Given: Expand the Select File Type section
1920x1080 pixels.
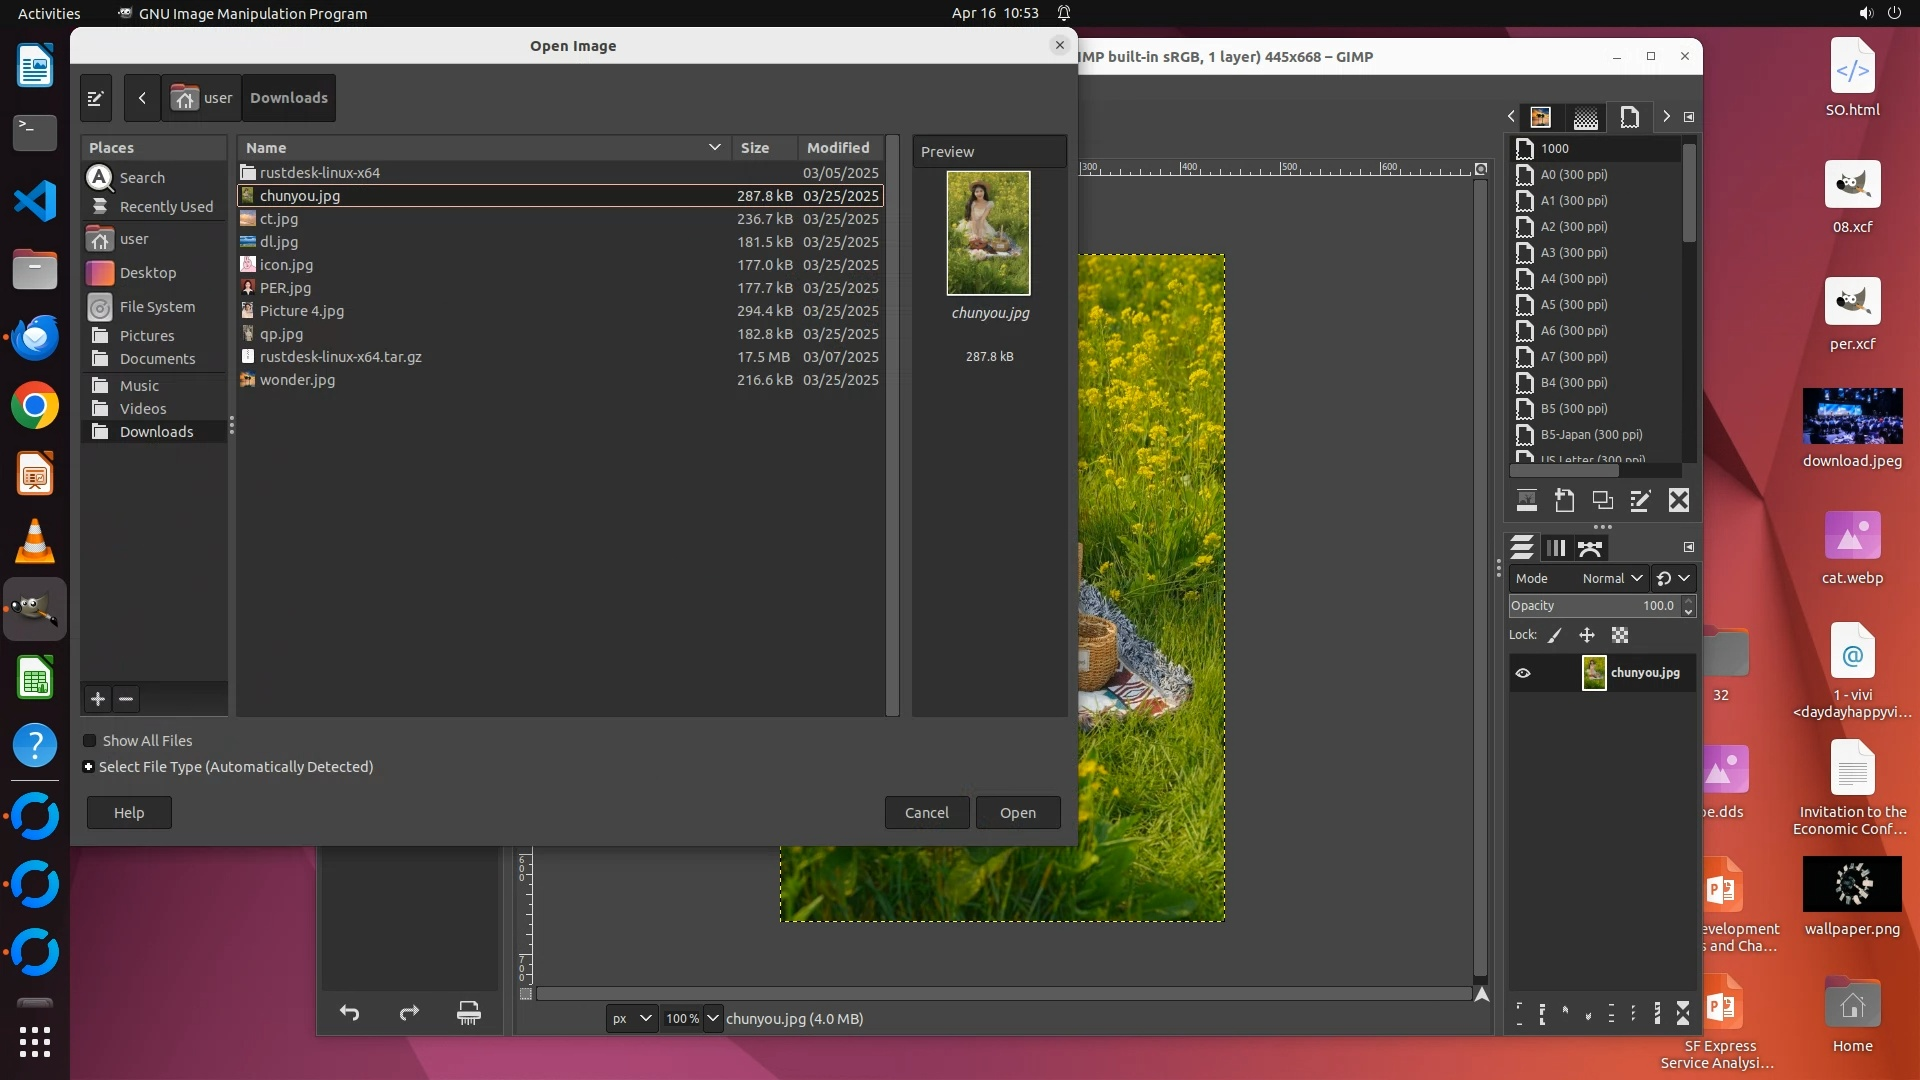Looking at the screenshot, I should (x=89, y=767).
